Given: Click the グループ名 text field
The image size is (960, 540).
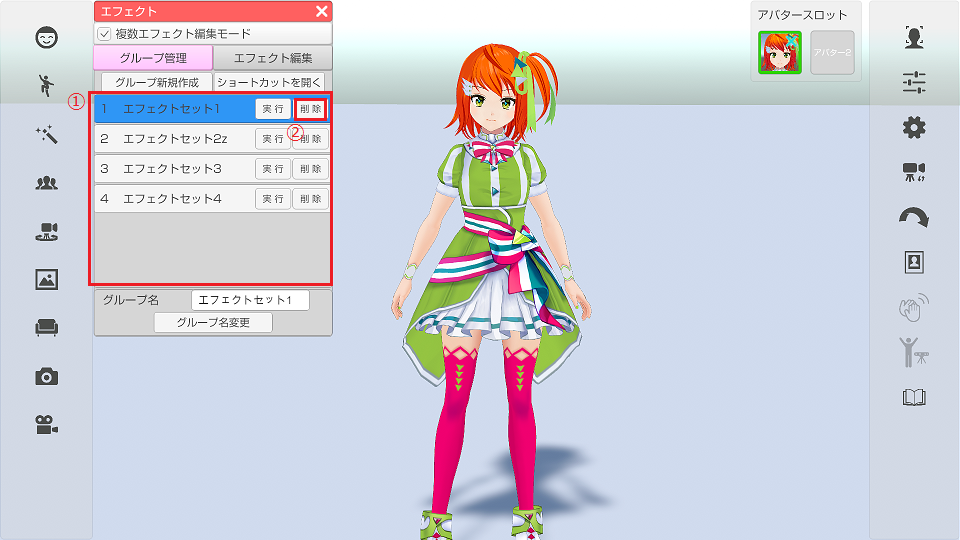Looking at the screenshot, I should [250, 300].
